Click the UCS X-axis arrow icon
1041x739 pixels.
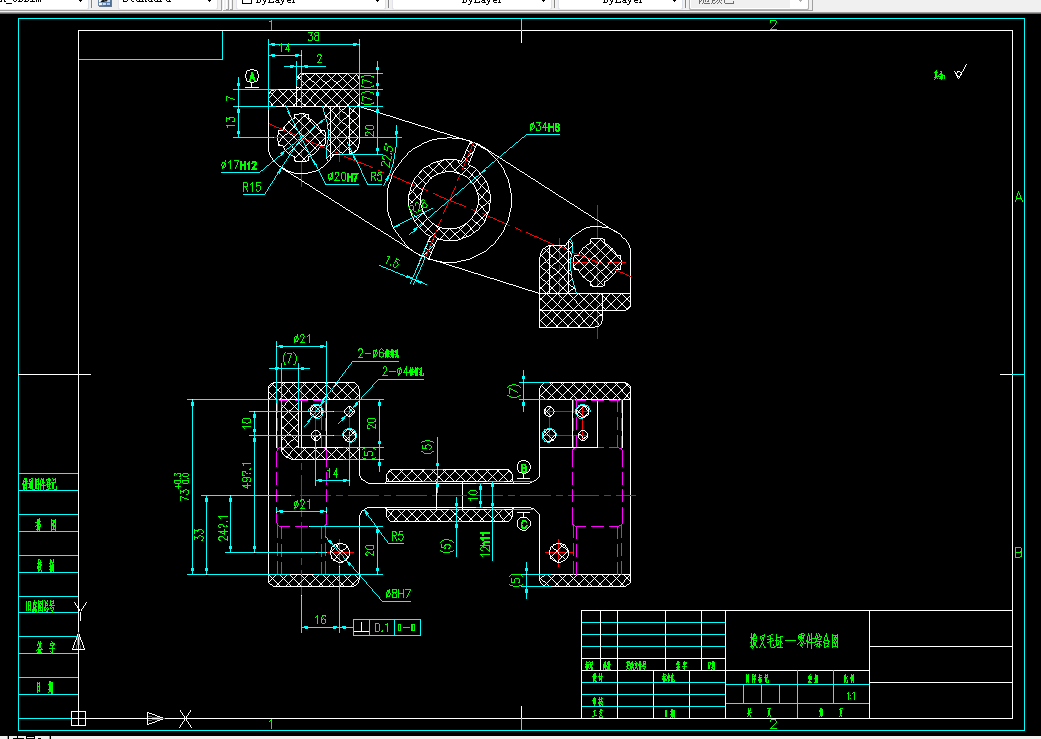[155, 718]
